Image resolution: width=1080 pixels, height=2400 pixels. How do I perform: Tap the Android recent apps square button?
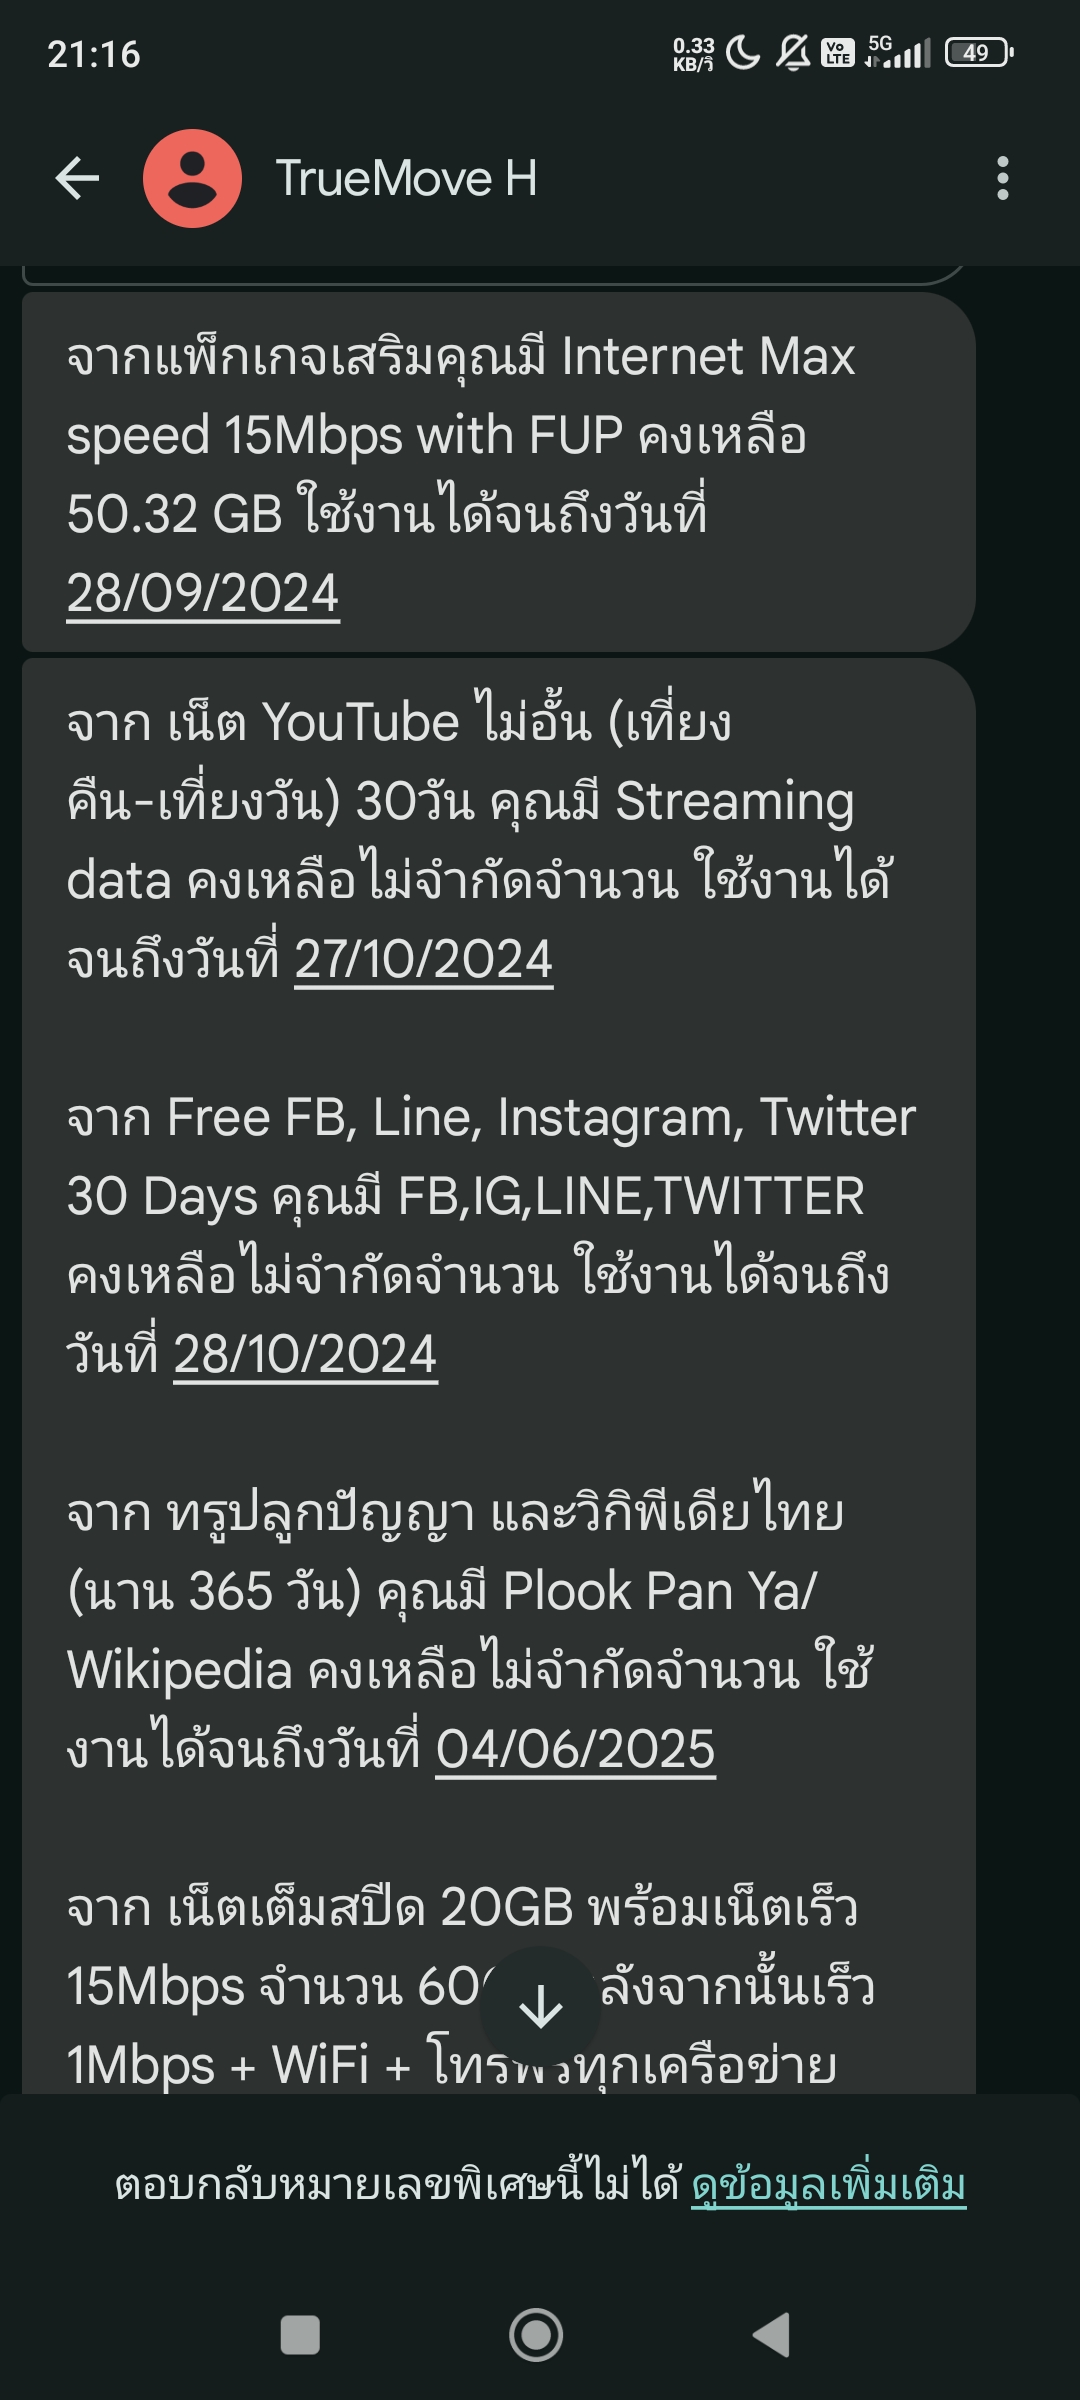(300, 2335)
